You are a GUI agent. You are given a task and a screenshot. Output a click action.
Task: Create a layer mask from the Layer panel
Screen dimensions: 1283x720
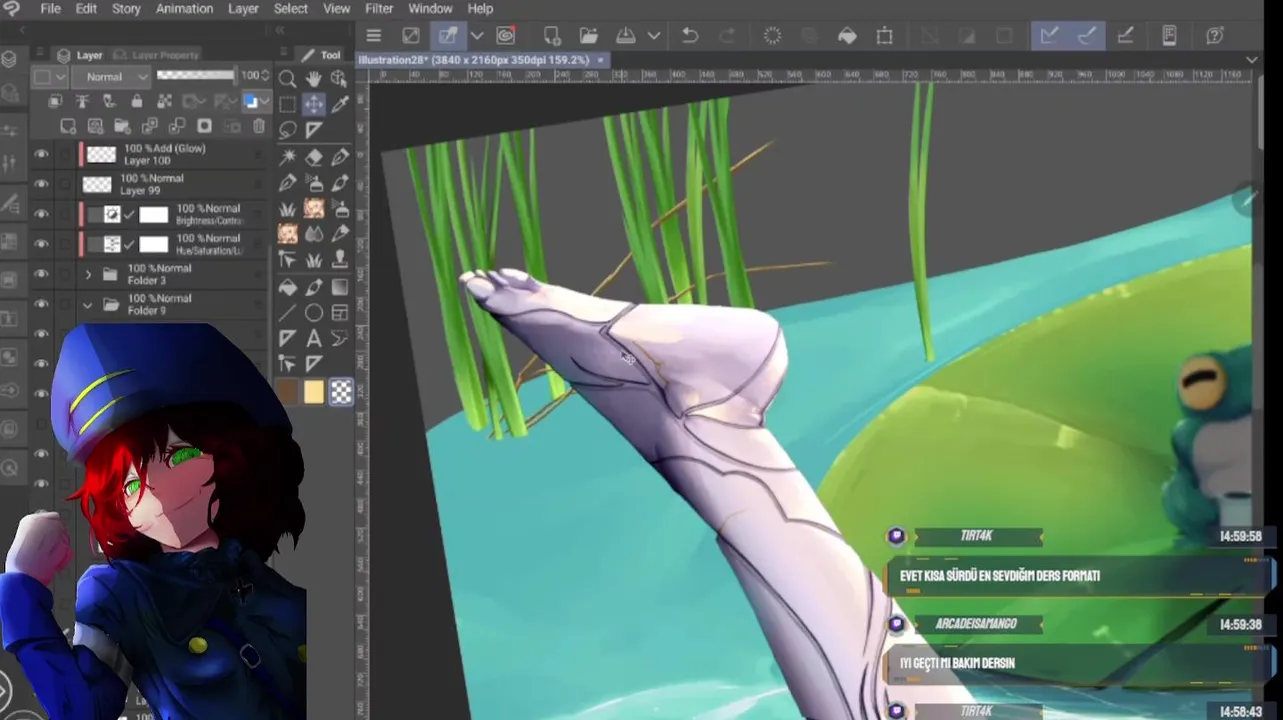204,126
